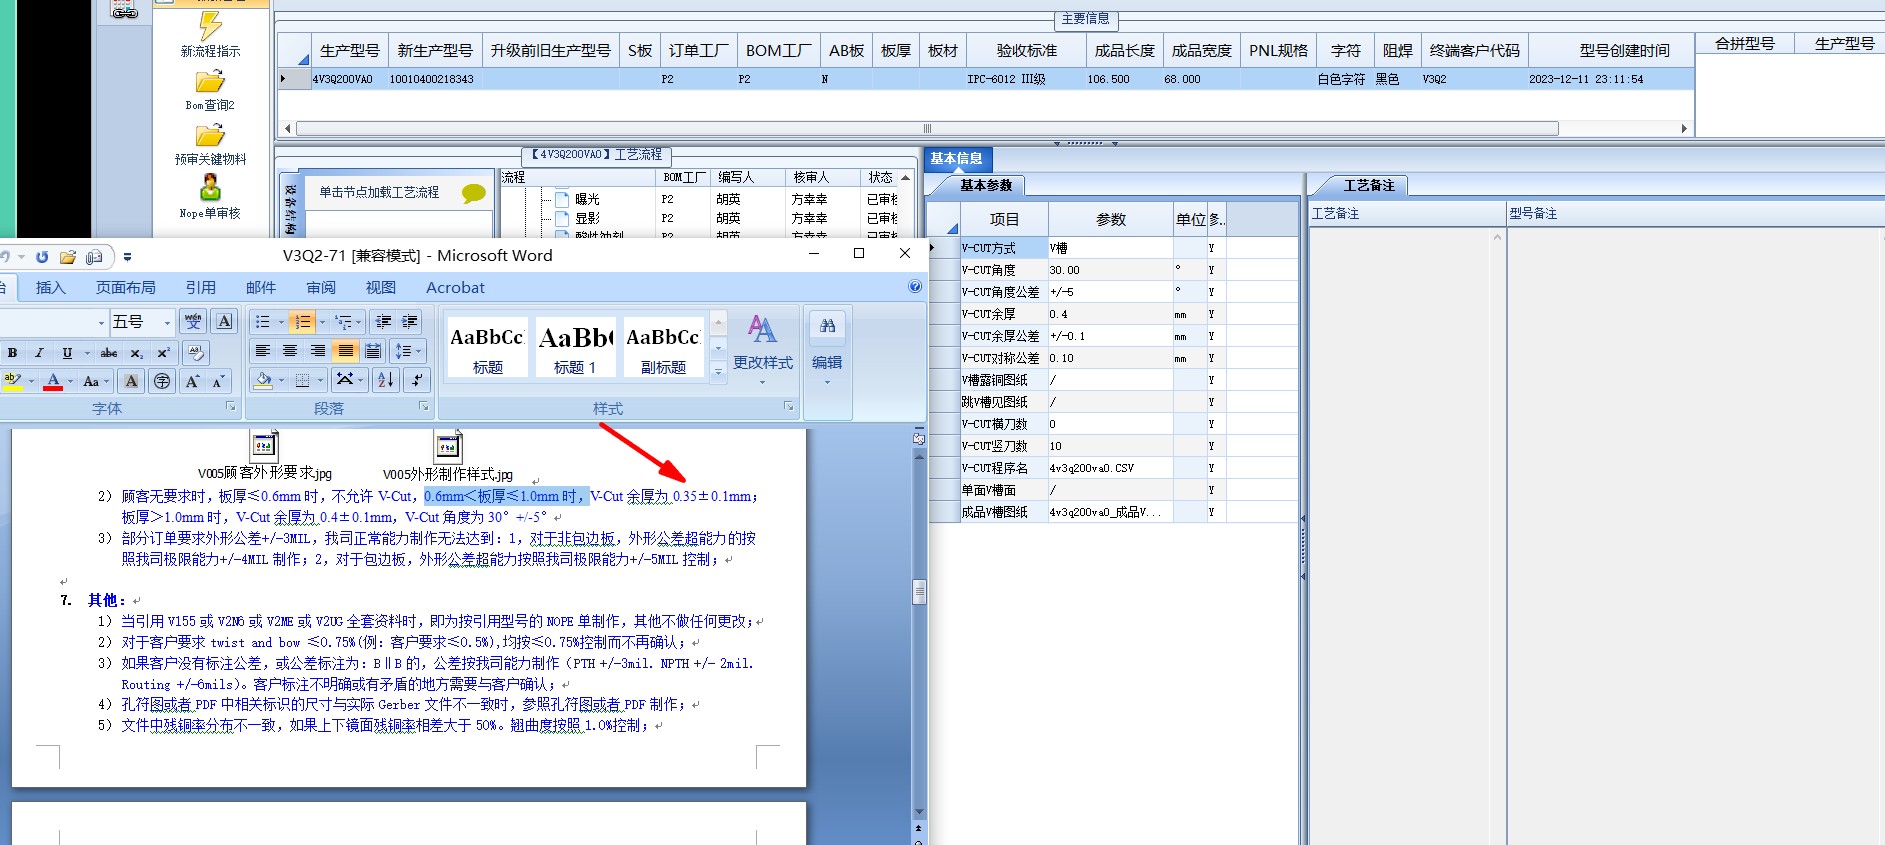Image resolution: width=1885 pixels, height=845 pixels.
Task: Open the 预审关键物料 folder shortcut
Action: coord(210,143)
